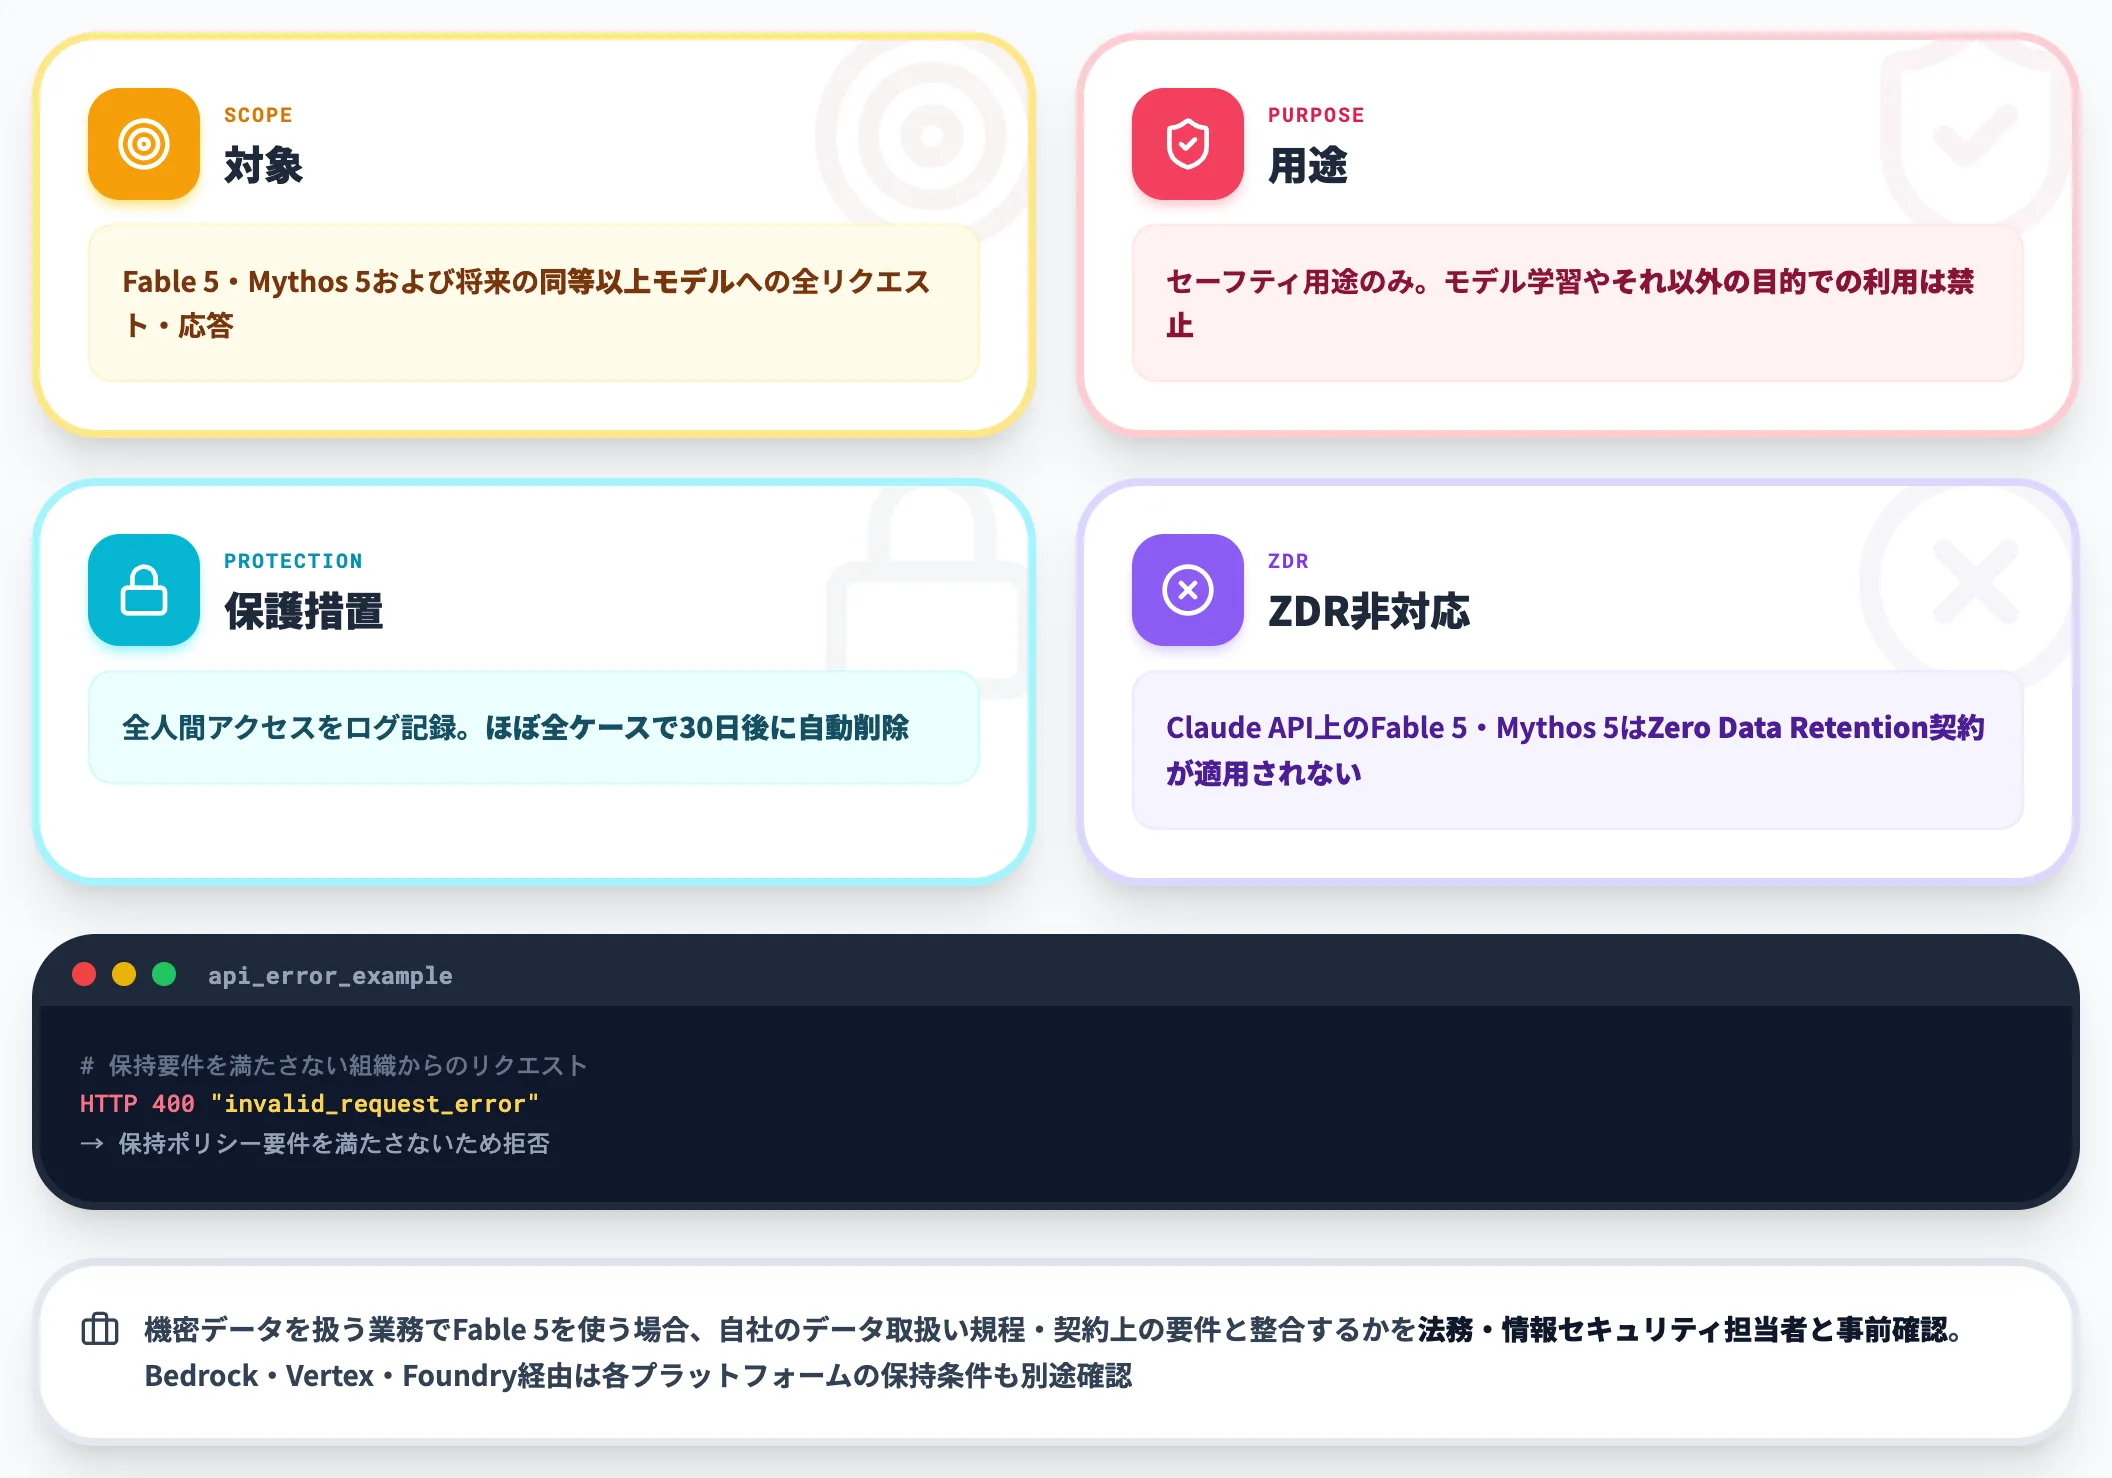2112x1478 pixels.
Task: Click the PURPOSE label
Action: coord(1316,115)
